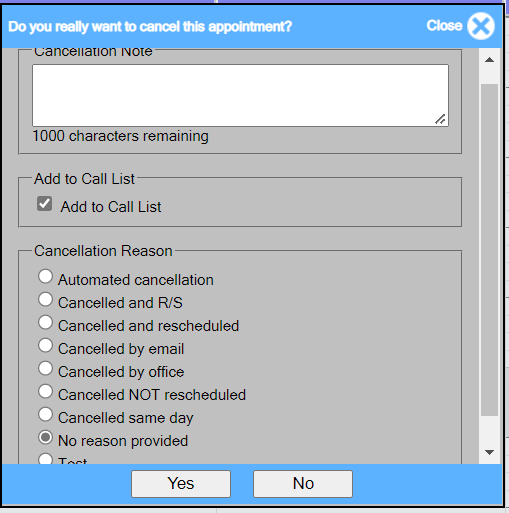Choose the partially visible Test option
Viewport: 509px width, 513px height.
click(45, 459)
